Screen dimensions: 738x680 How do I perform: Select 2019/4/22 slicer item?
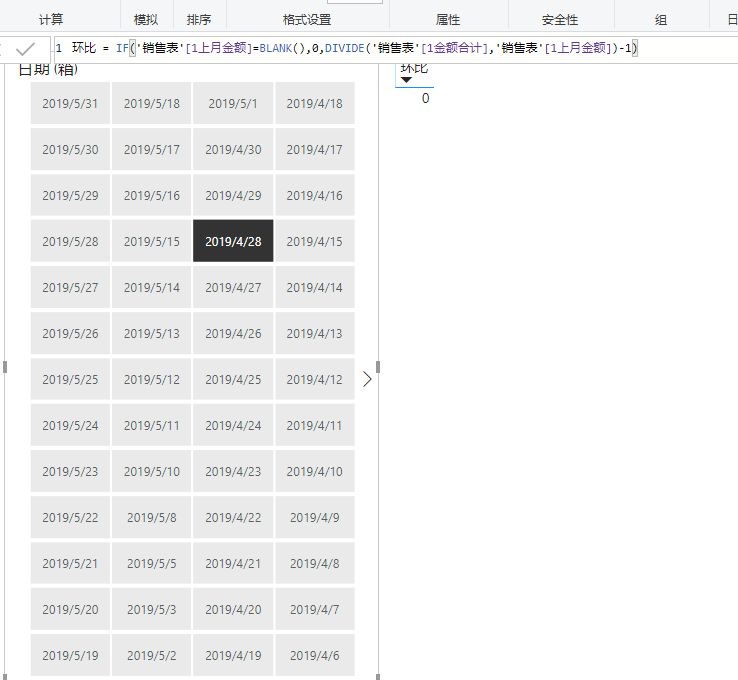tap(233, 517)
